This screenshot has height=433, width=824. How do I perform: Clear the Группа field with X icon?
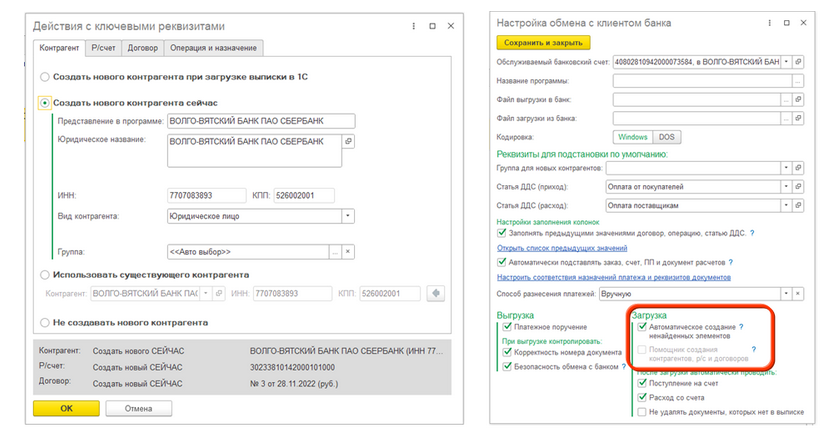click(x=348, y=252)
